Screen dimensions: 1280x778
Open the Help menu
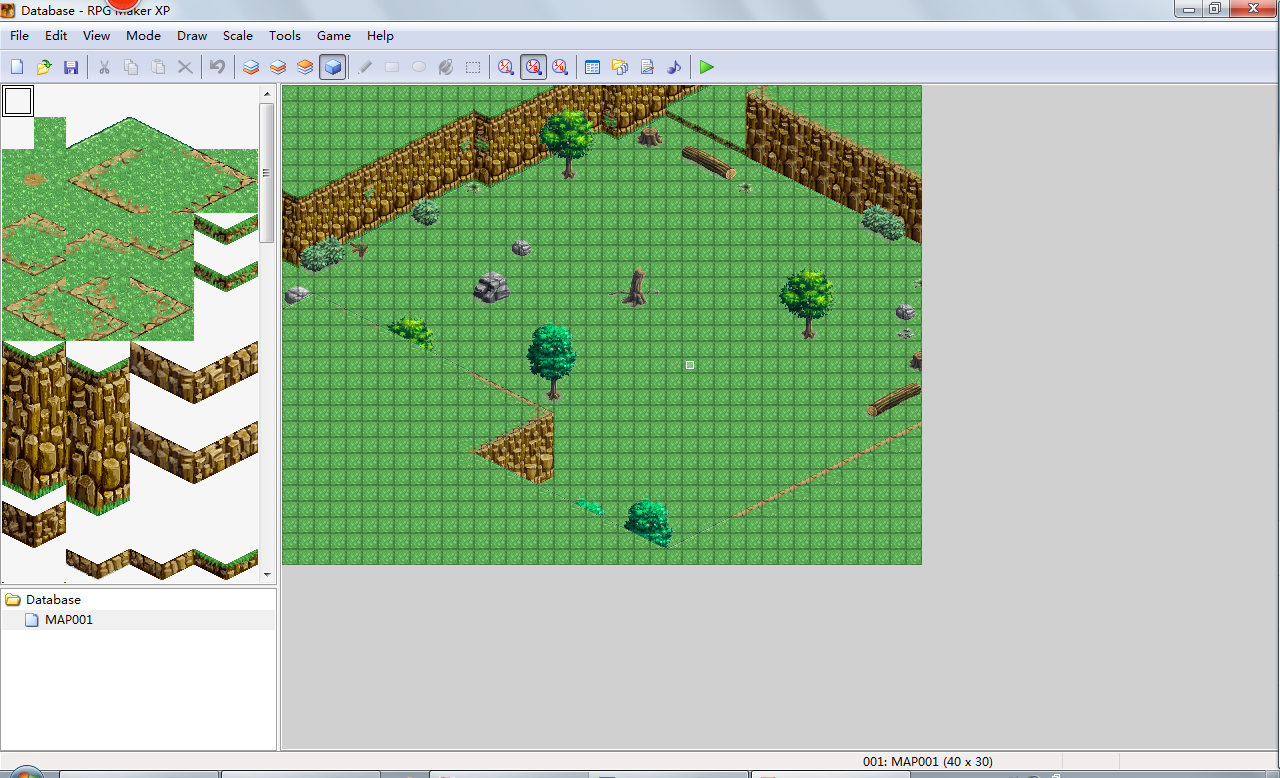(380, 36)
